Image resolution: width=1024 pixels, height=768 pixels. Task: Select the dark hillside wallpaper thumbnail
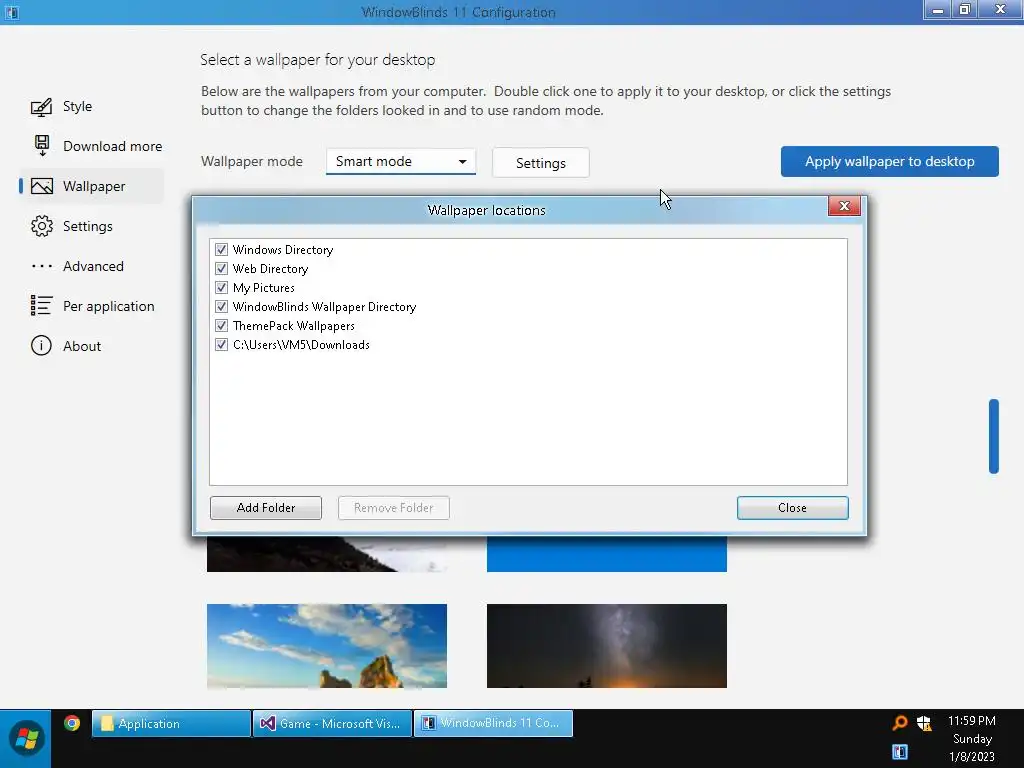327,554
